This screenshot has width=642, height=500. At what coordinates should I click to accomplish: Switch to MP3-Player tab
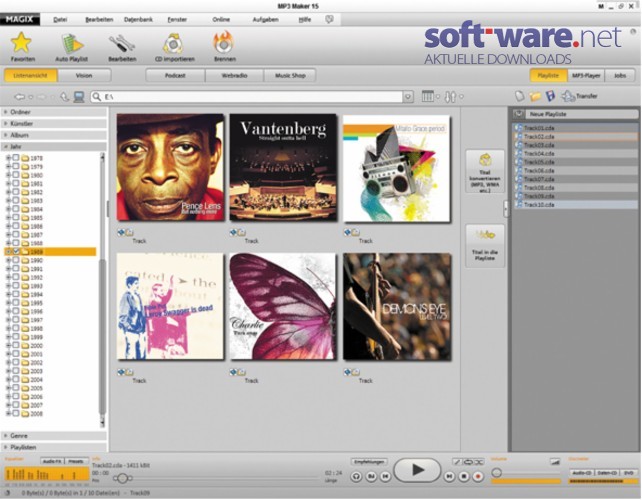(x=586, y=76)
